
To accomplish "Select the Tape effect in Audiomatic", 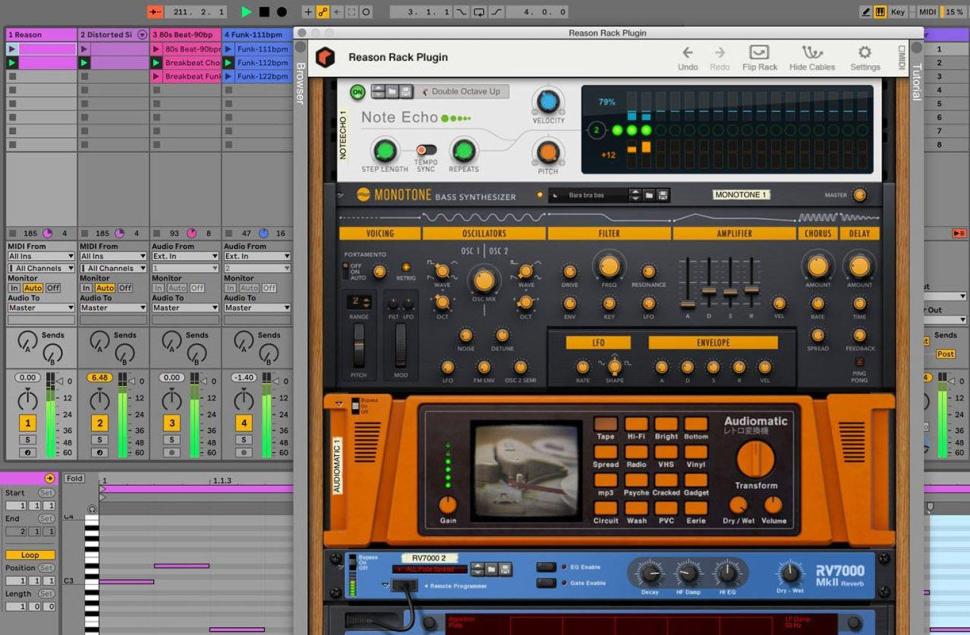I will tap(605, 424).
